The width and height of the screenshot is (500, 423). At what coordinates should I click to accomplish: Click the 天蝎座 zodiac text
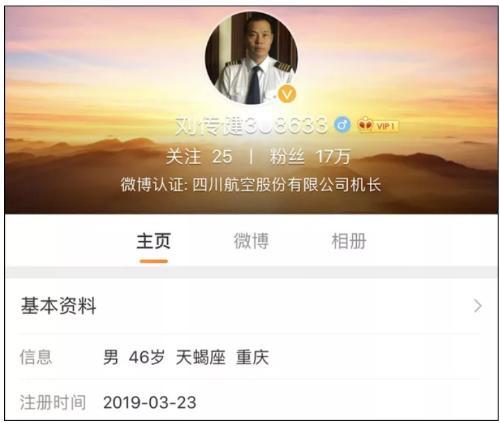200,357
